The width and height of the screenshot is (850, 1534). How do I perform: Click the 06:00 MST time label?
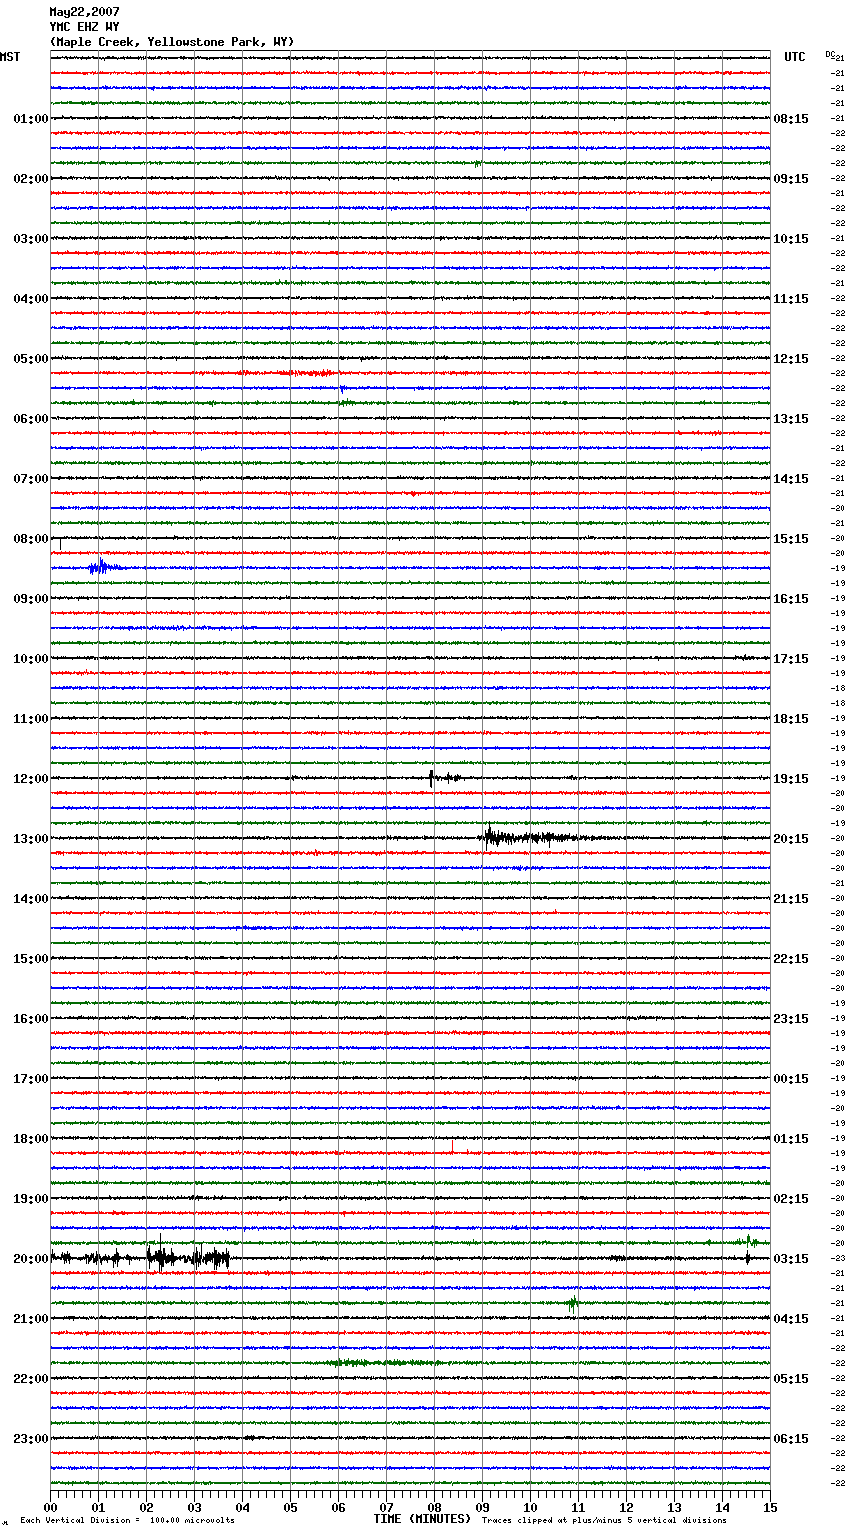coord(31,419)
